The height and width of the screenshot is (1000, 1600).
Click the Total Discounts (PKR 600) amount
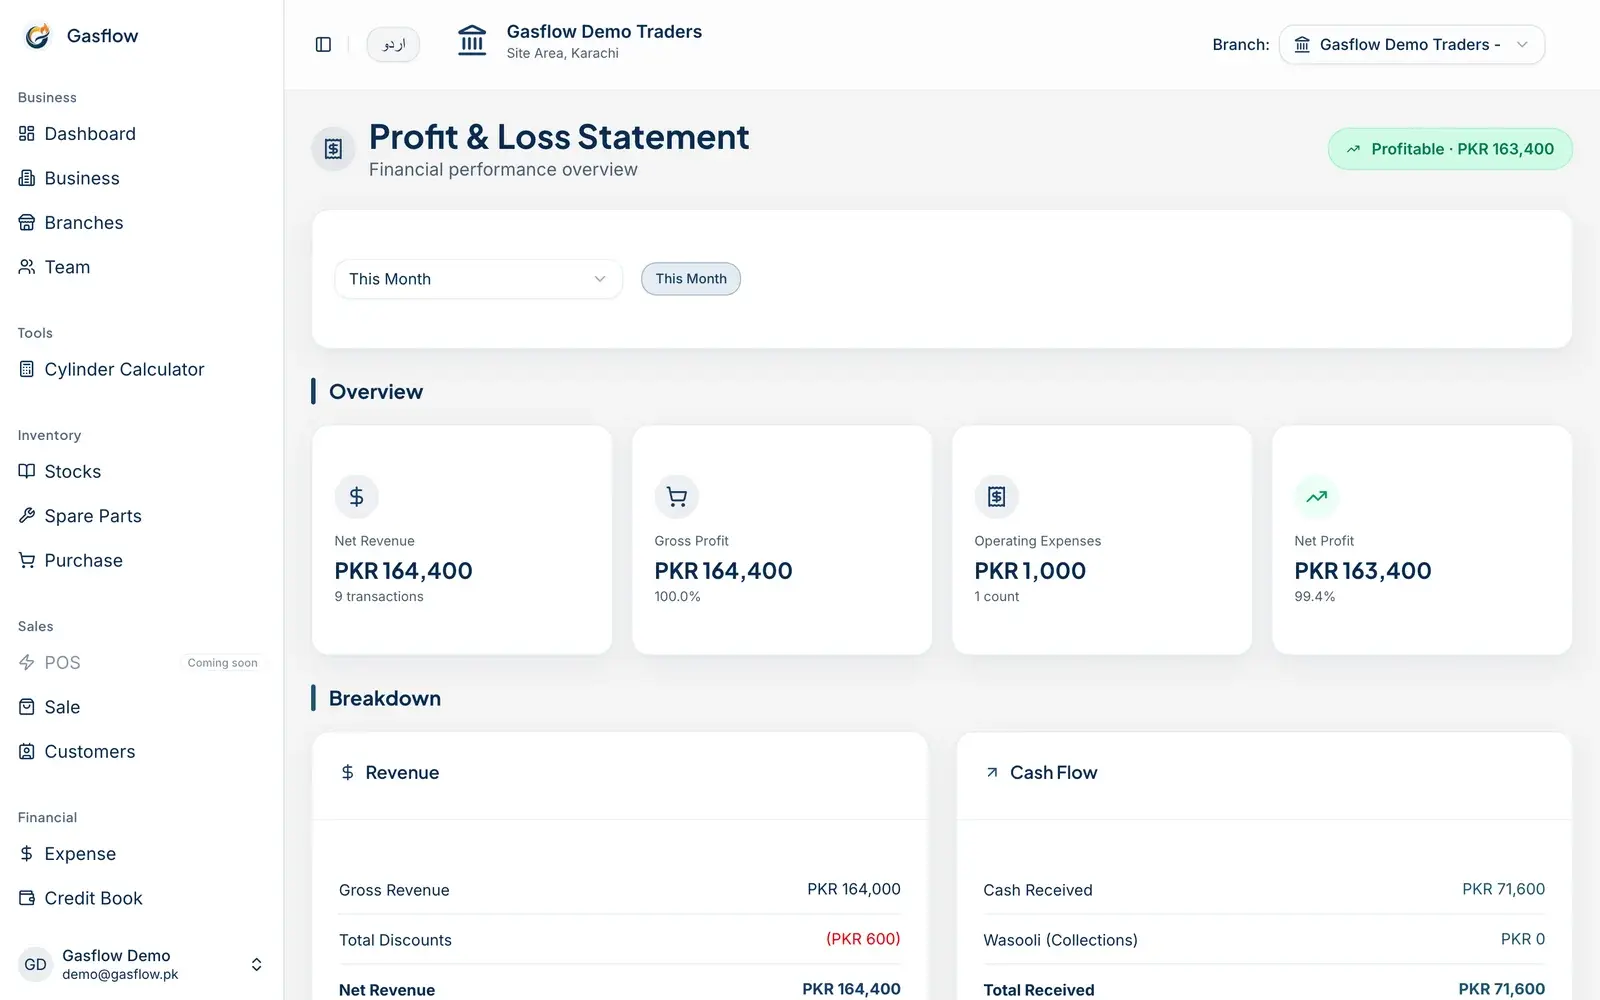tap(863, 939)
